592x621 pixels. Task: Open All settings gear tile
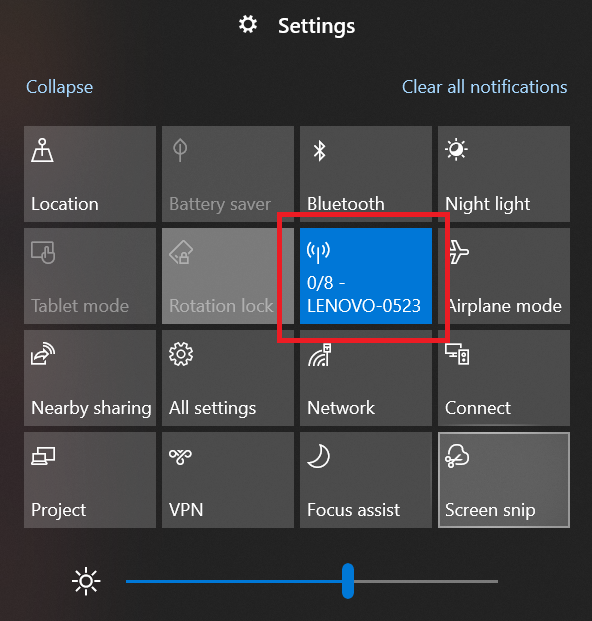[x=228, y=378]
